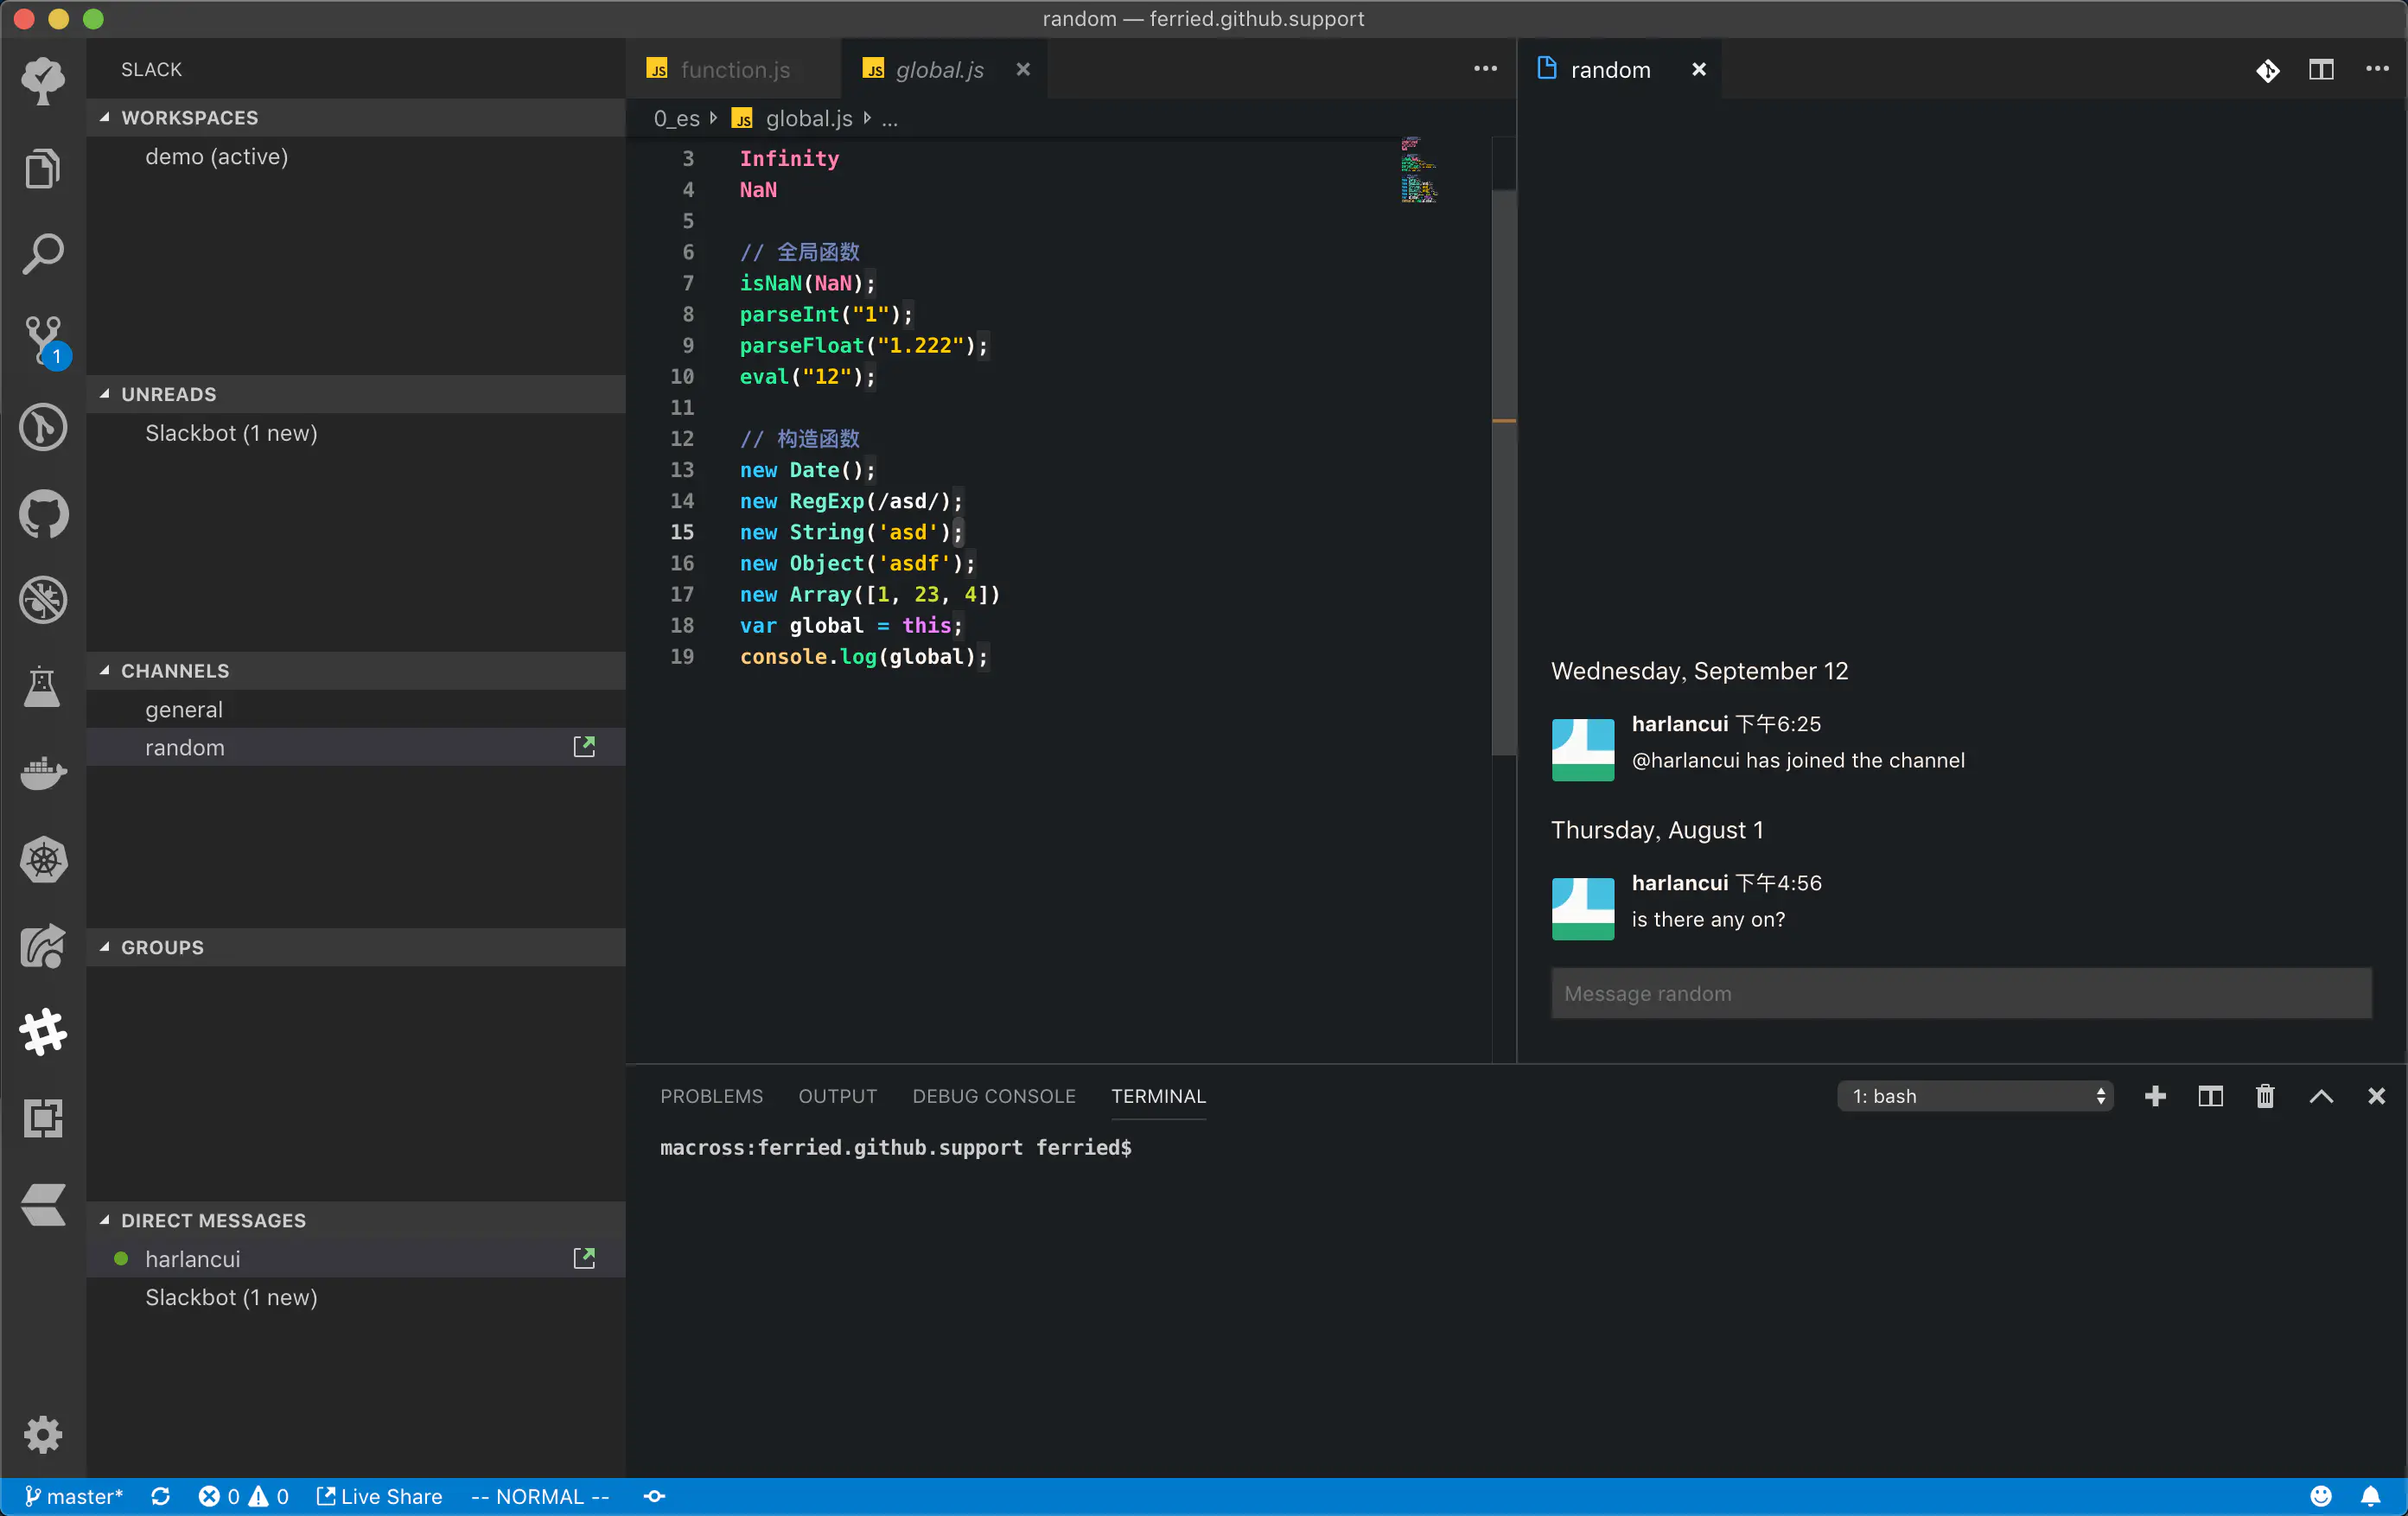
Task: Click the trash icon to kill terminal
Action: [x=2265, y=1096]
